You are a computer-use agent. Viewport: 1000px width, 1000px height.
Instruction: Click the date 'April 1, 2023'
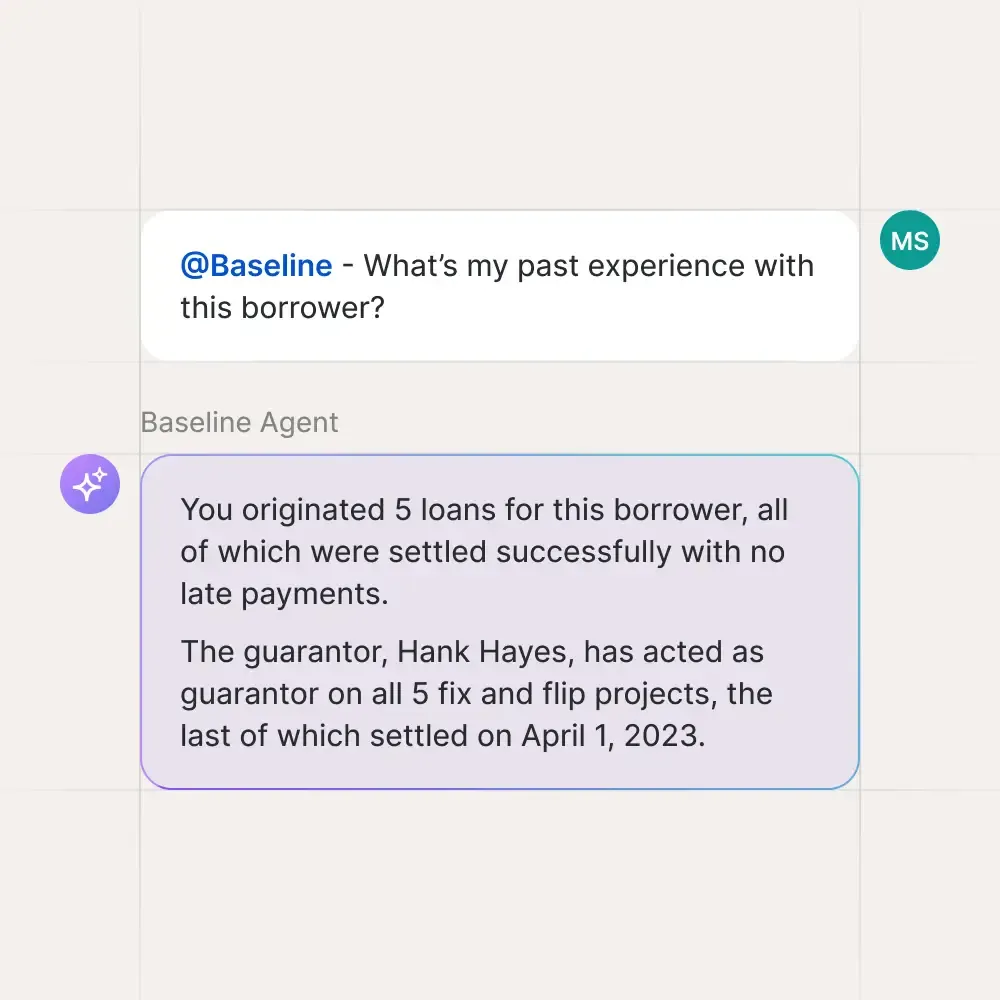coord(612,735)
